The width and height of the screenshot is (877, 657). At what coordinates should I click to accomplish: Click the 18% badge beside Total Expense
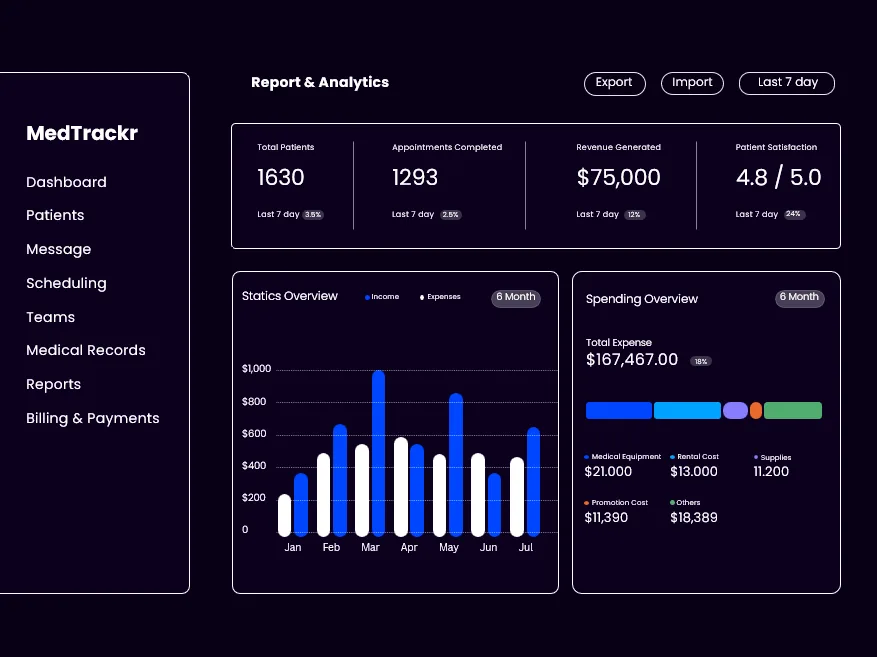pos(700,361)
